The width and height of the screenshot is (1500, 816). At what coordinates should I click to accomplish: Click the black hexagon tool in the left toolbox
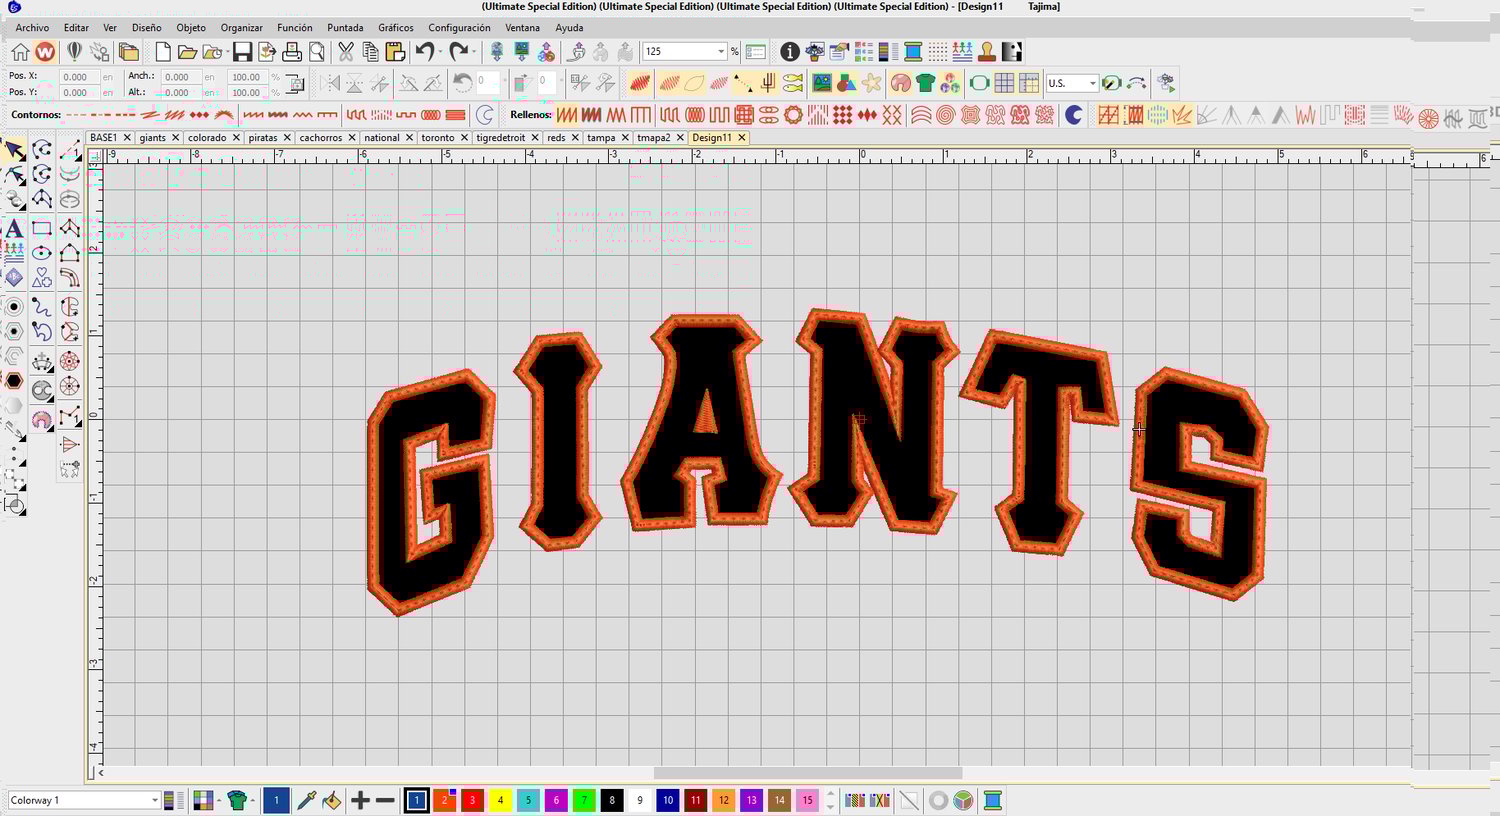click(14, 381)
